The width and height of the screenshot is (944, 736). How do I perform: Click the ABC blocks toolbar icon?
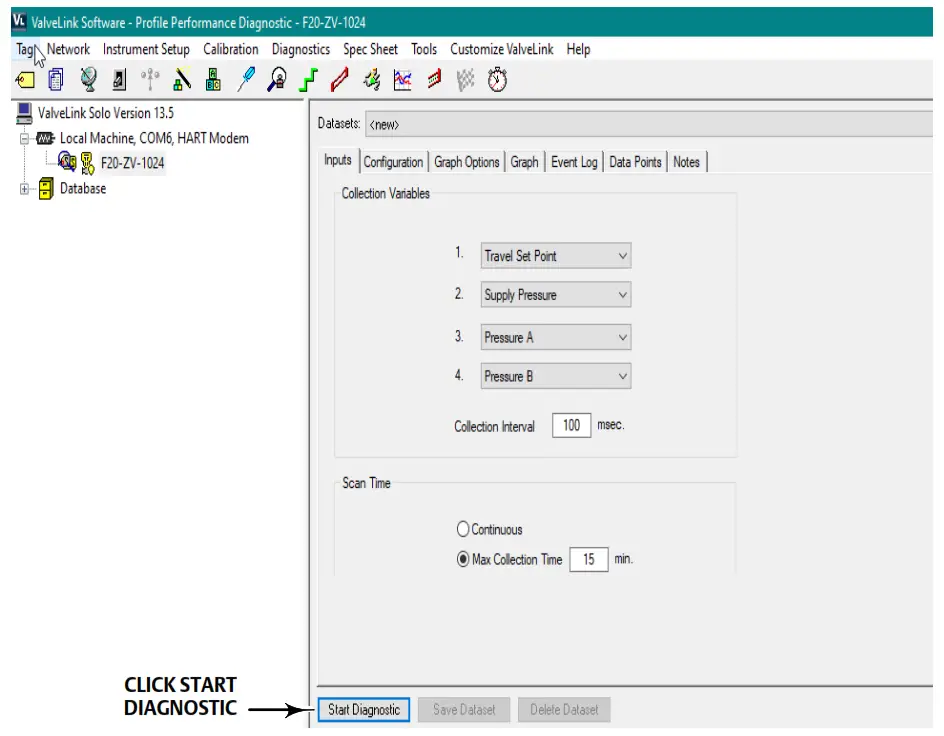click(x=213, y=79)
